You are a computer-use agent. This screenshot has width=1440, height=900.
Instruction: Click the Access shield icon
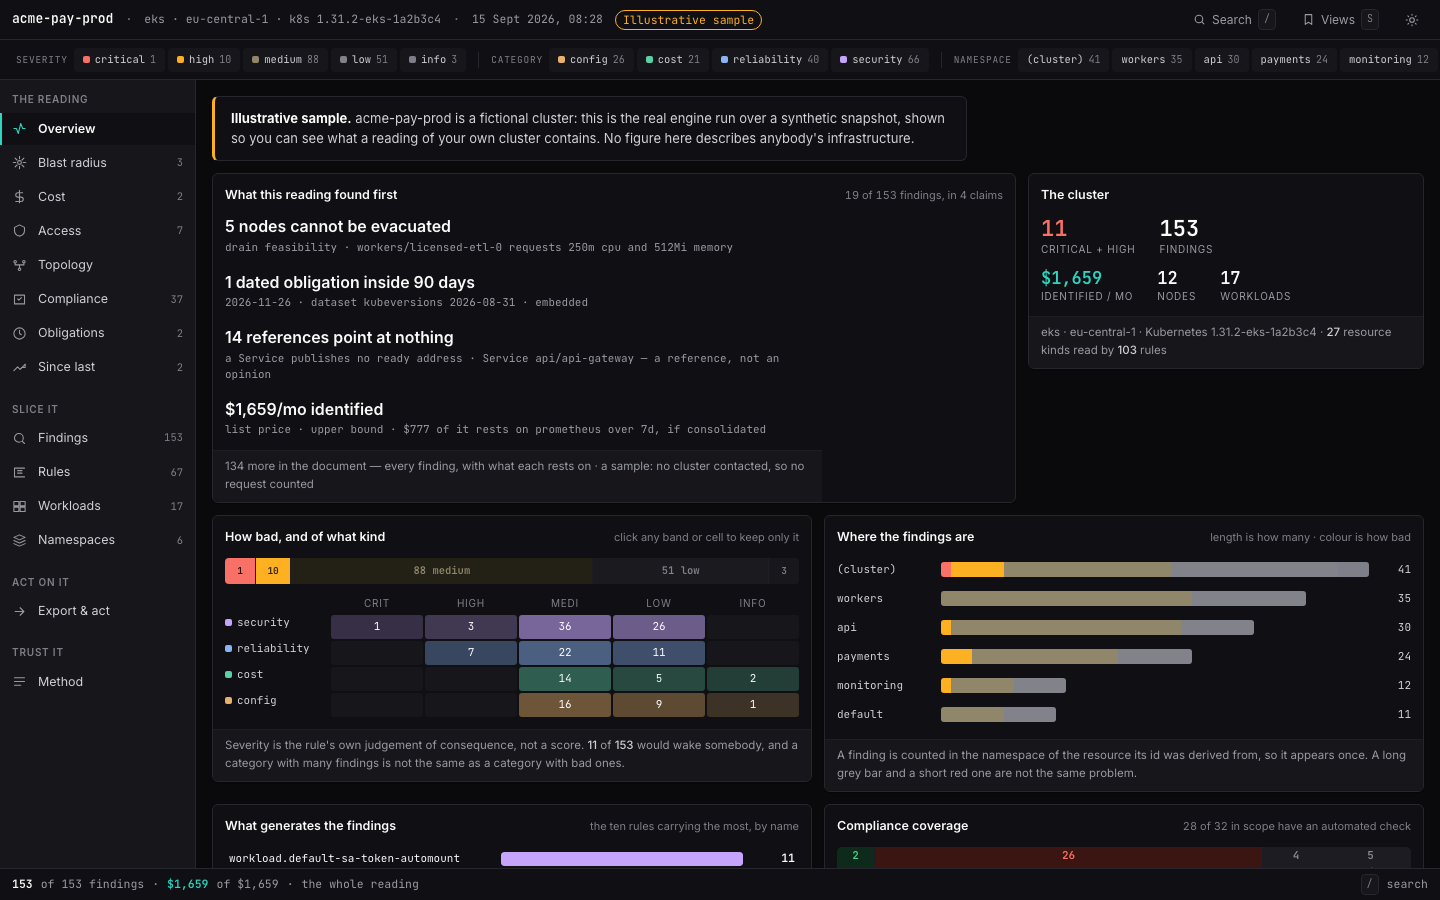(19, 231)
